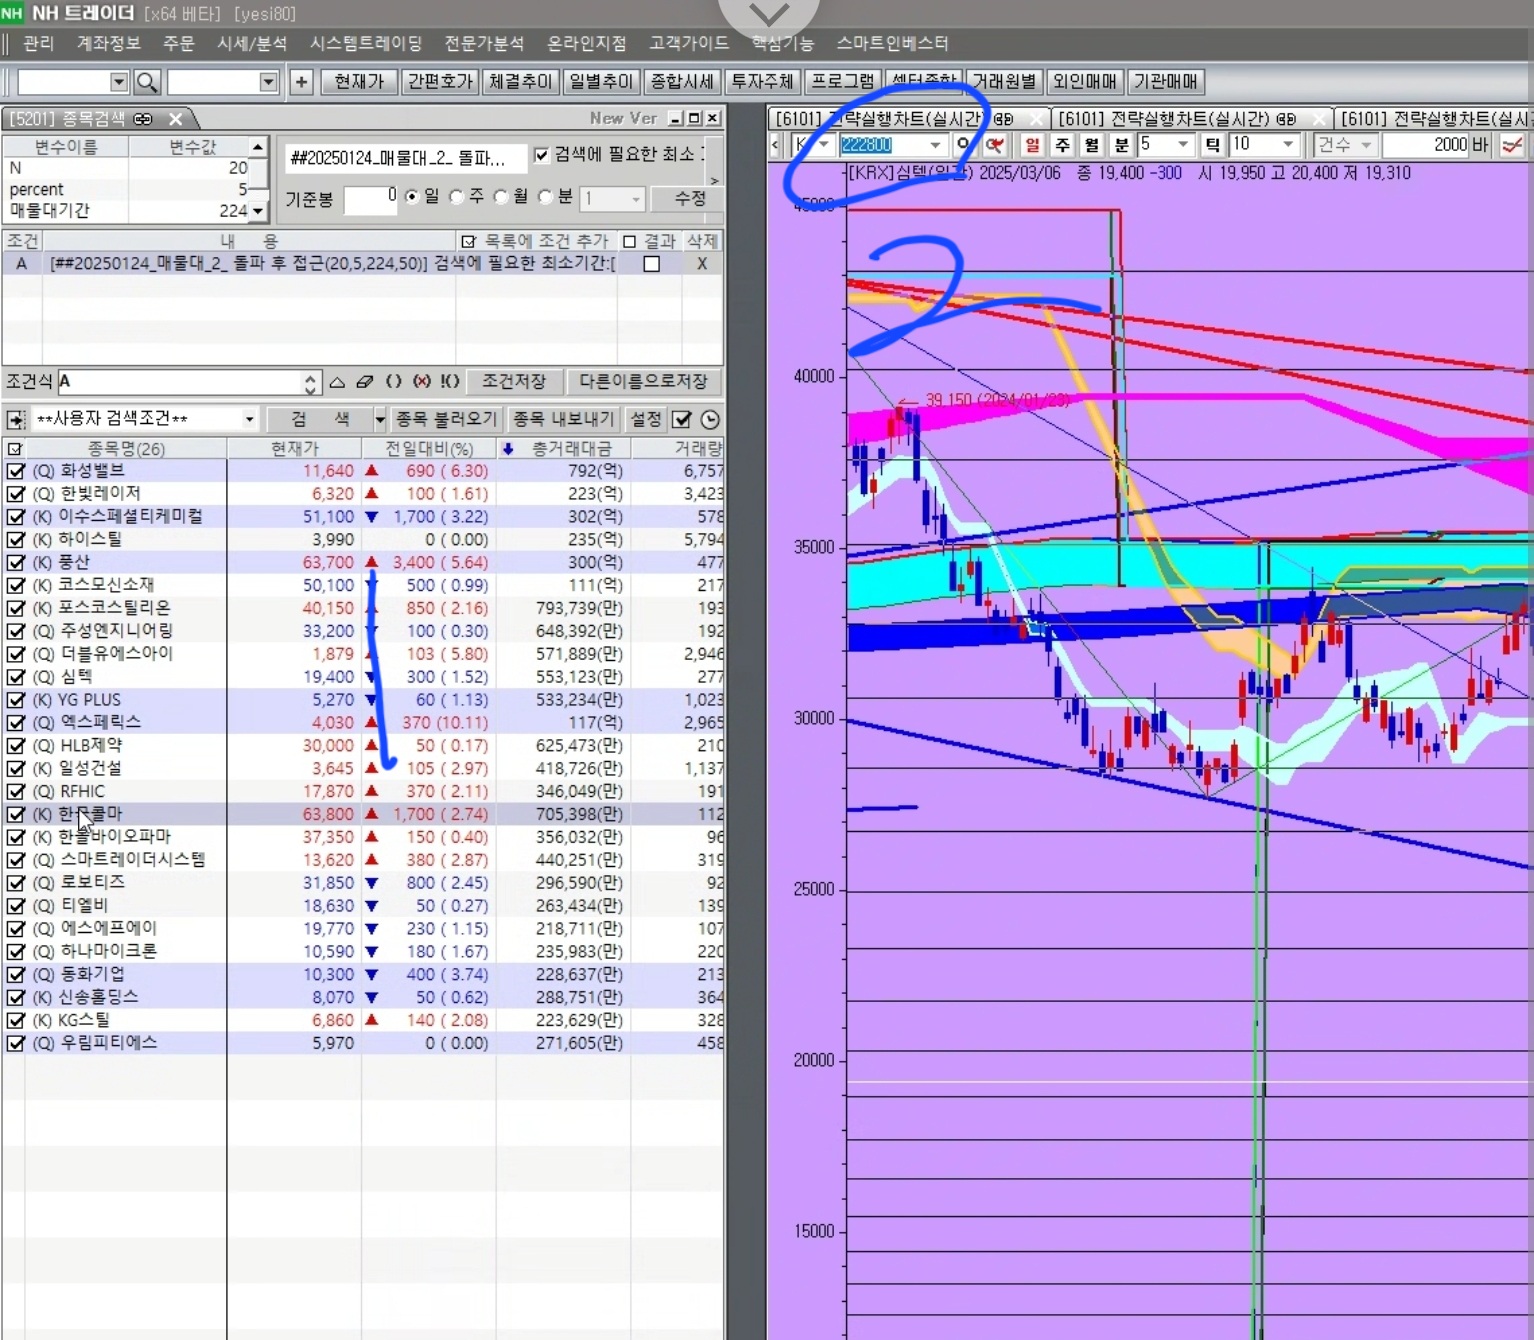The height and width of the screenshot is (1340, 1534).
Task: Uncheck the 화성밸브 stock checkbox
Action: coord(15,470)
